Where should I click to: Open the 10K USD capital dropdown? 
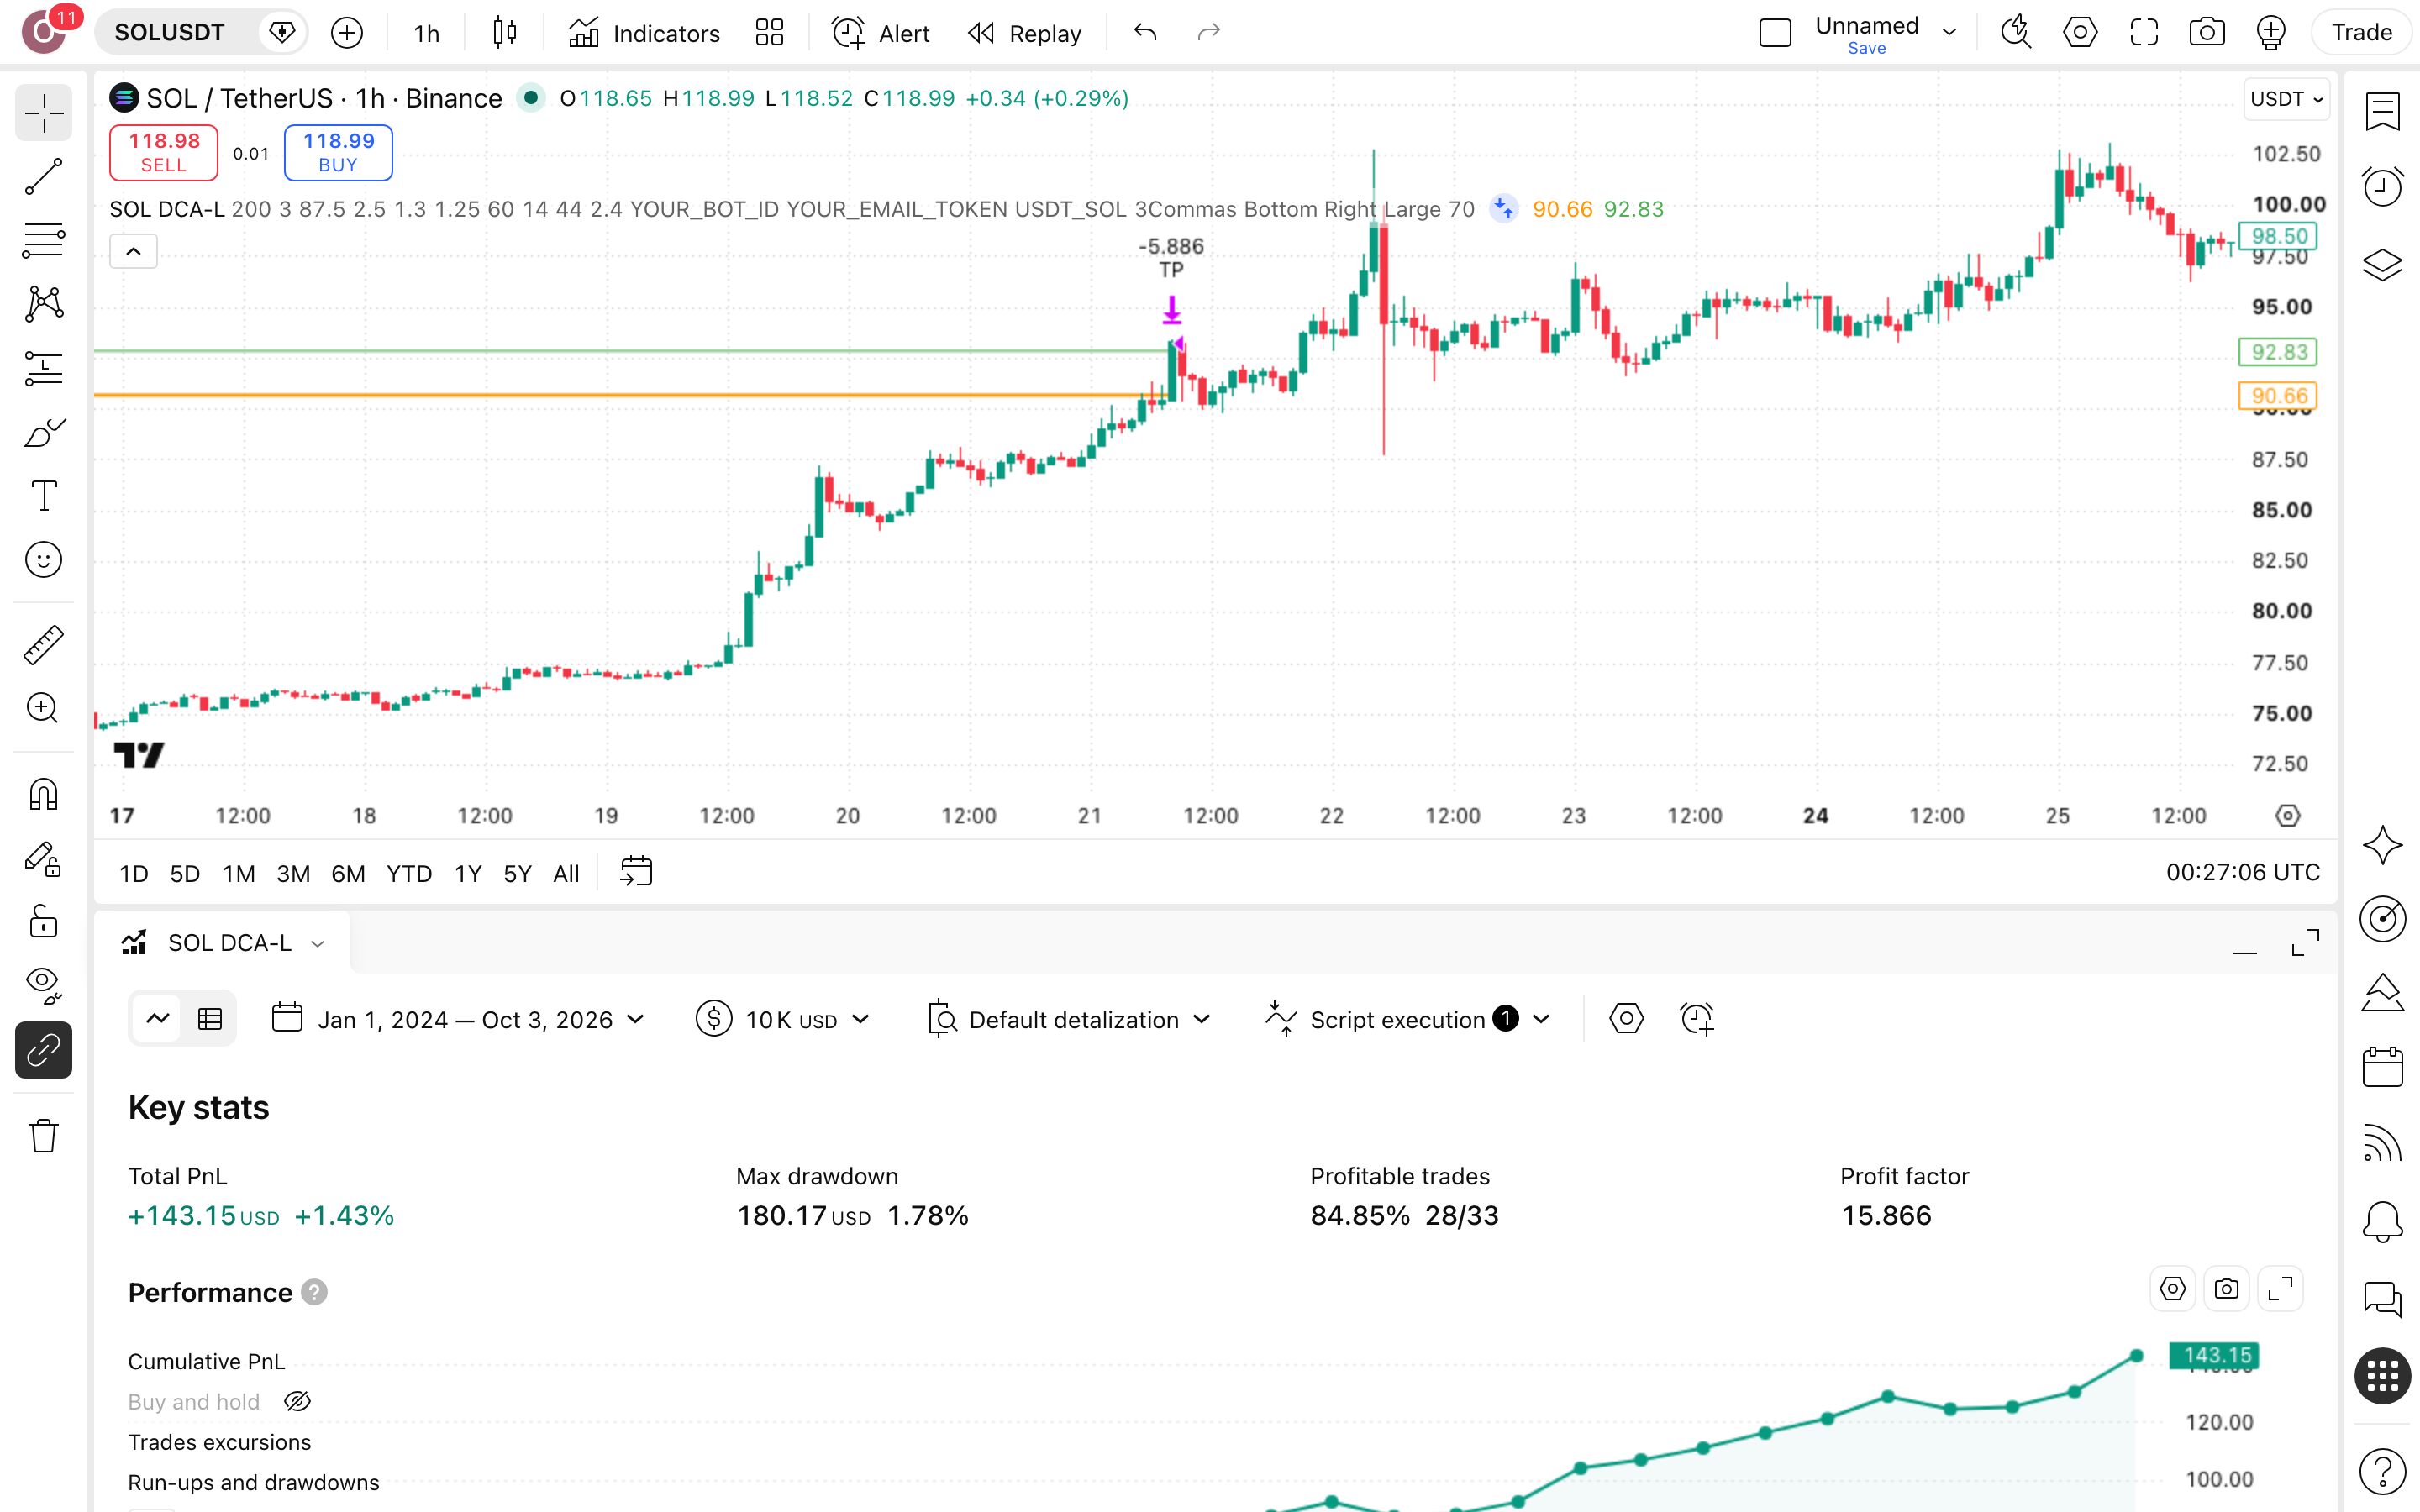[x=783, y=1019]
